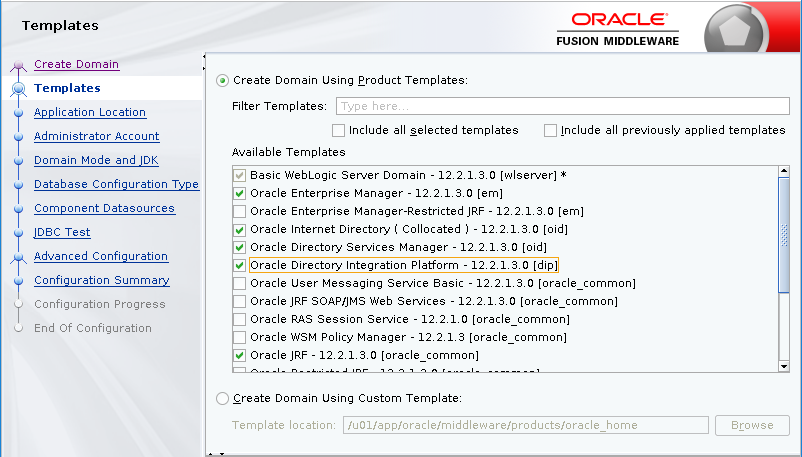The width and height of the screenshot is (802, 457).
Task: Select Create Domain Using Custom Template
Action: coord(223,399)
